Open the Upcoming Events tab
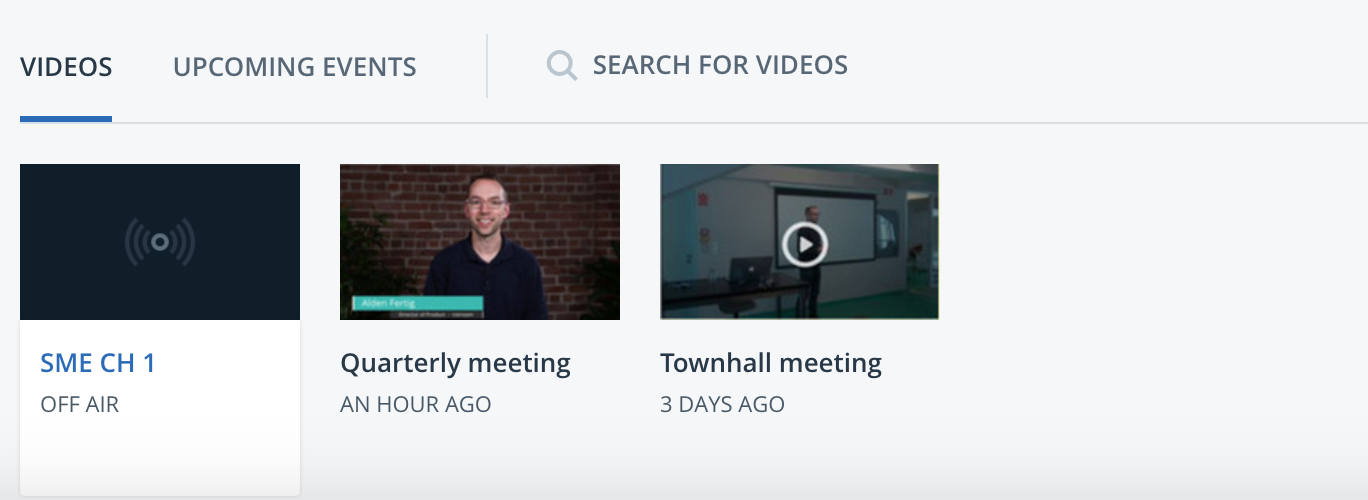1368x500 pixels. pyautogui.click(x=295, y=67)
